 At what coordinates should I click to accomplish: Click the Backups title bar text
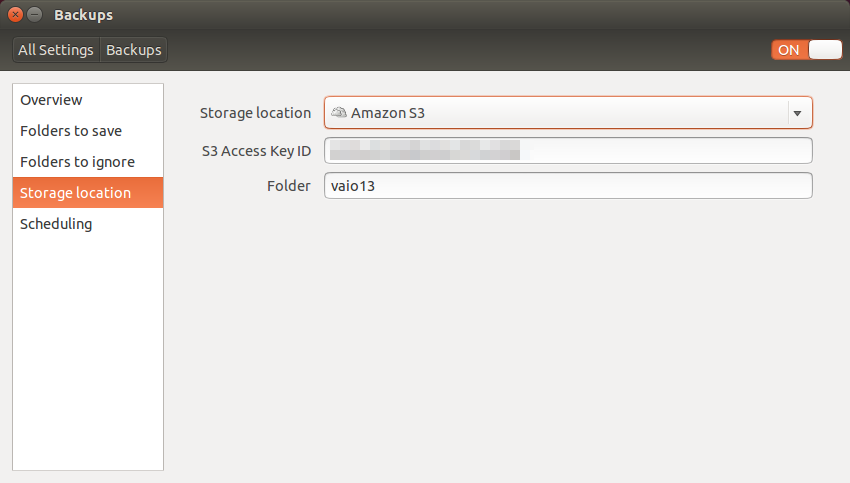point(83,15)
